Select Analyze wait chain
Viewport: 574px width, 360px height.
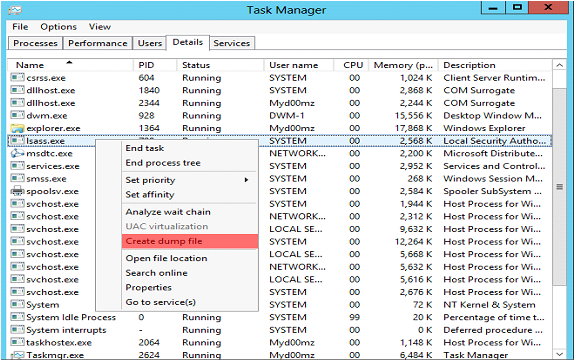point(190,212)
